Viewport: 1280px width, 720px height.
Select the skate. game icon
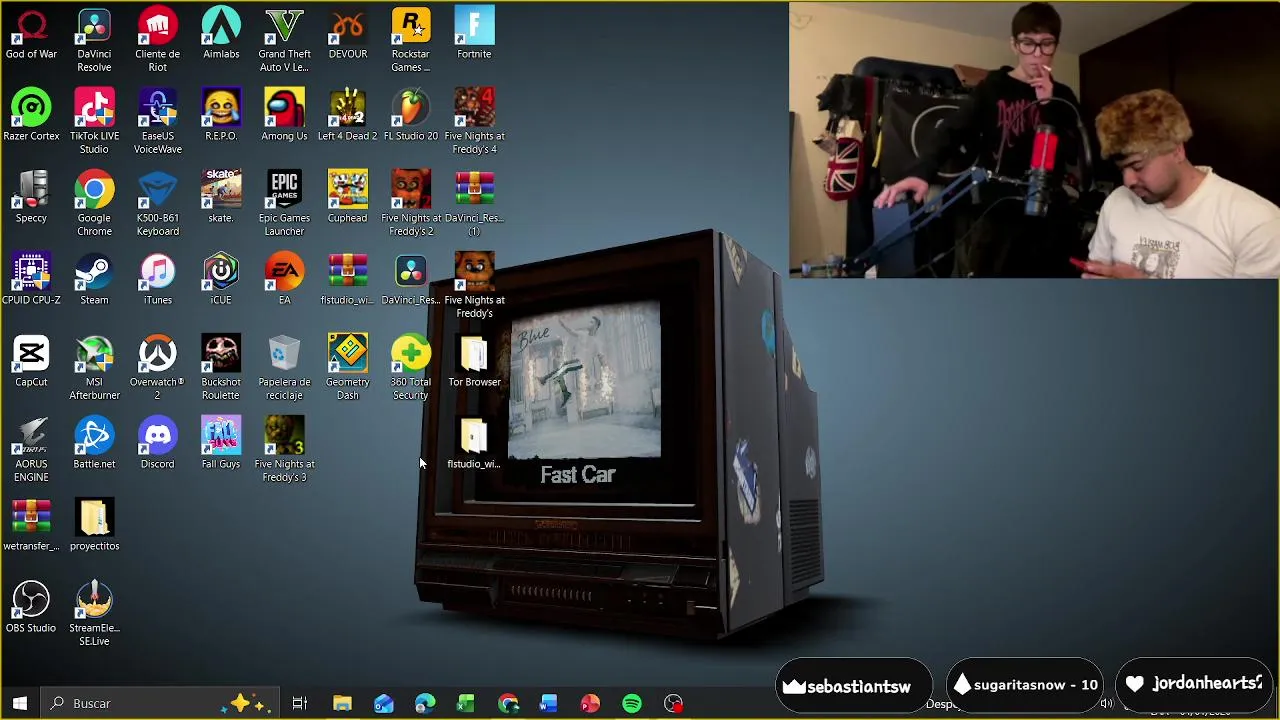(221, 198)
